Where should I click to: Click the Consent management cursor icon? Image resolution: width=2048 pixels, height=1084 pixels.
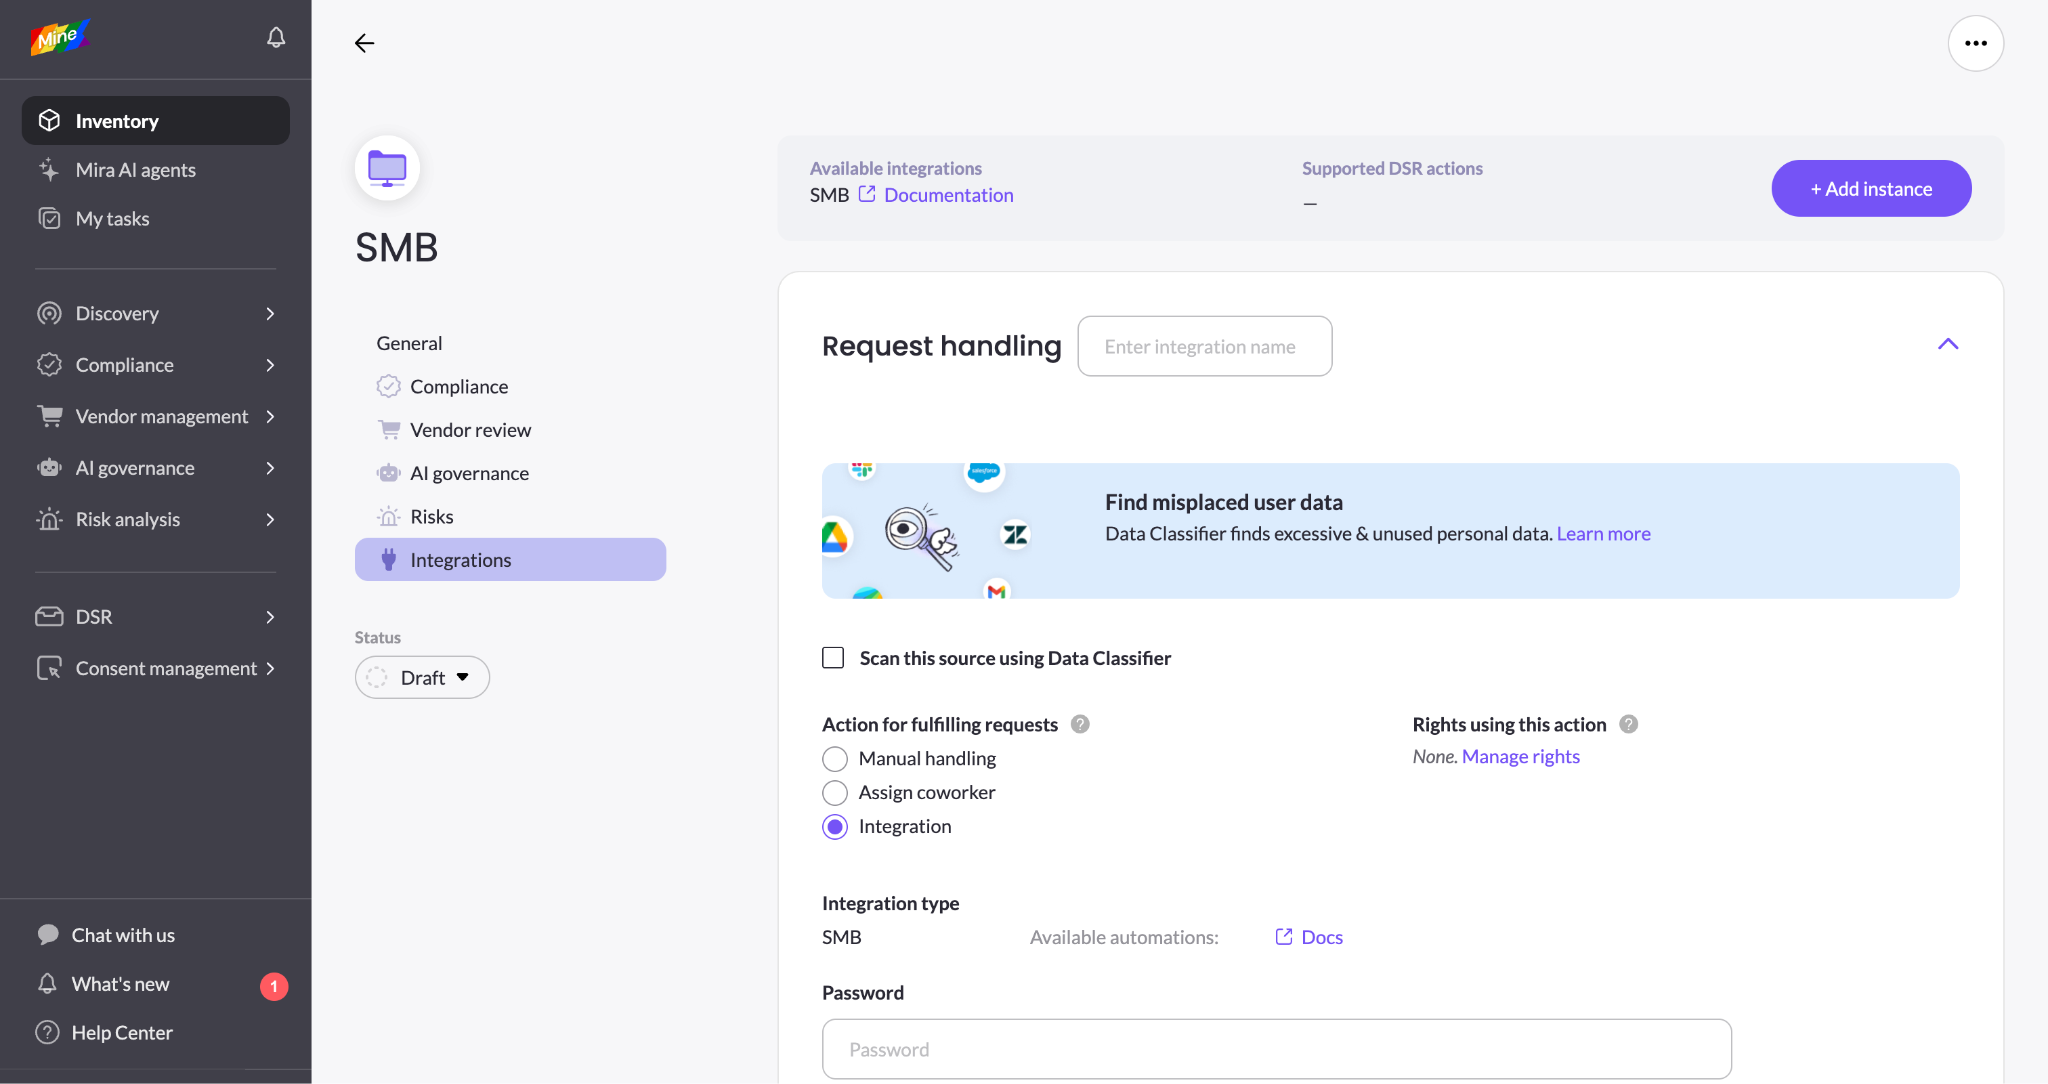pos(49,668)
